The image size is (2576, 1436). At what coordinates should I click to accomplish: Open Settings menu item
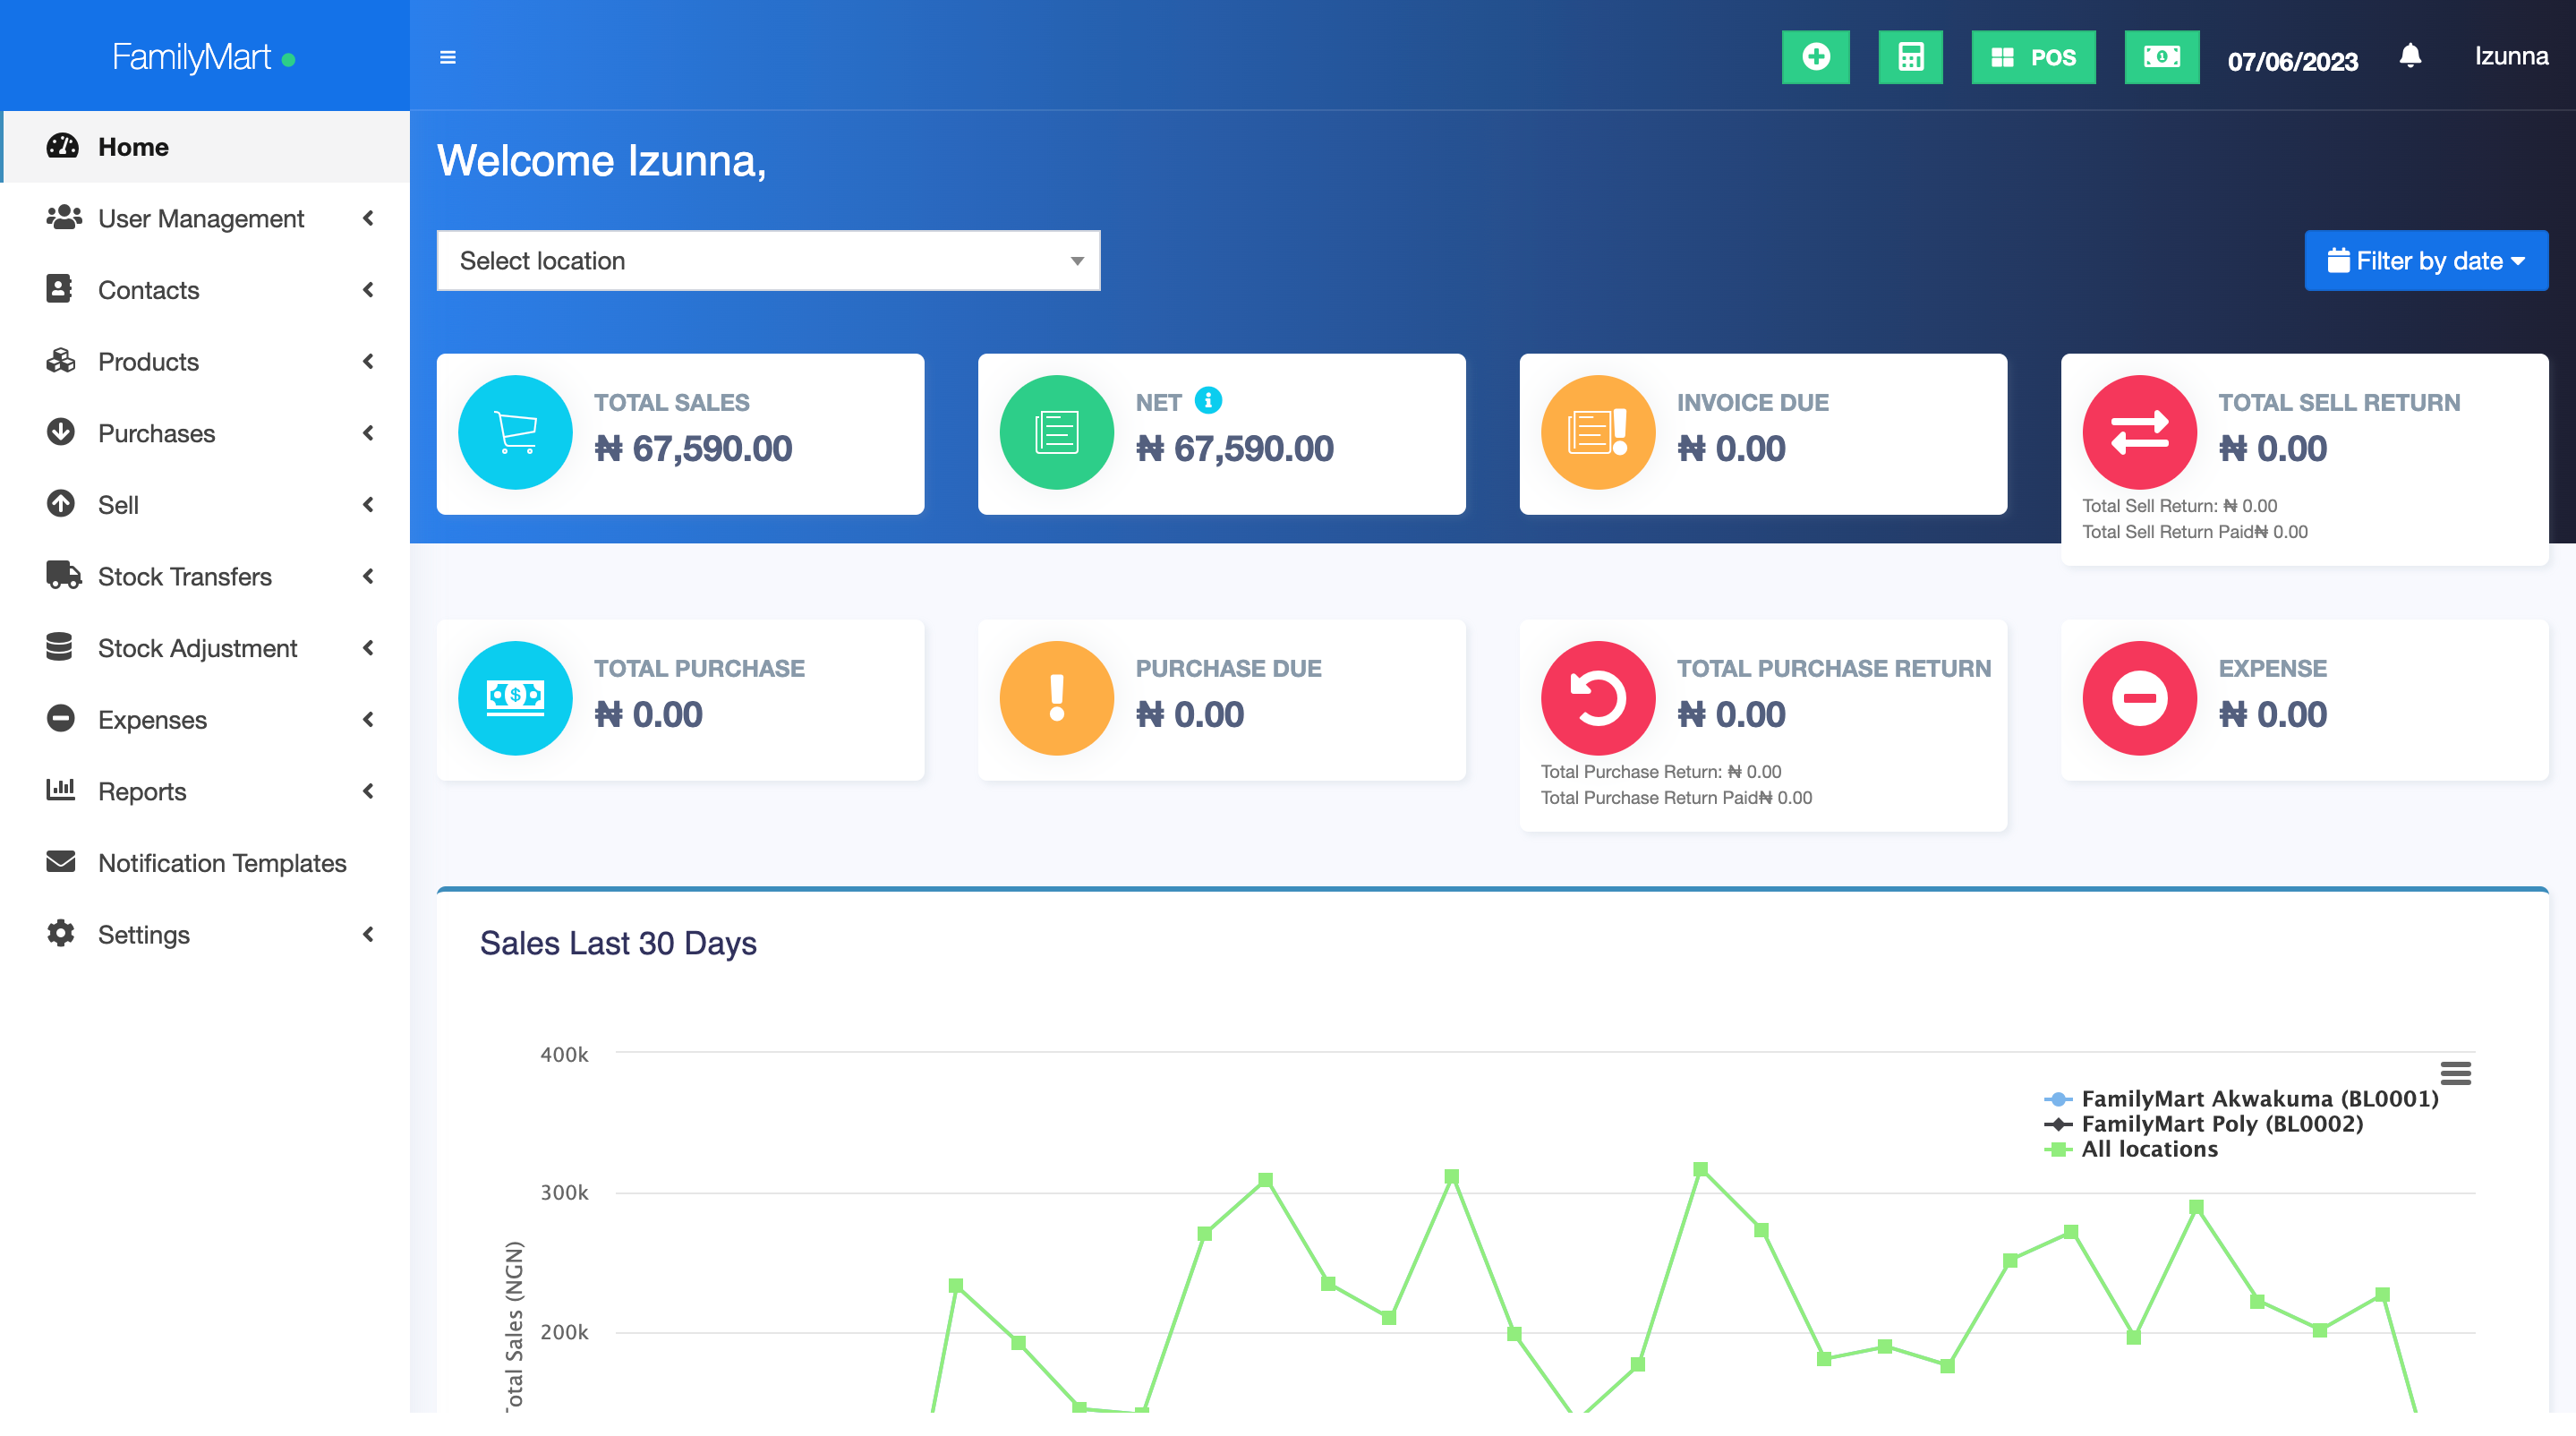coord(206,935)
